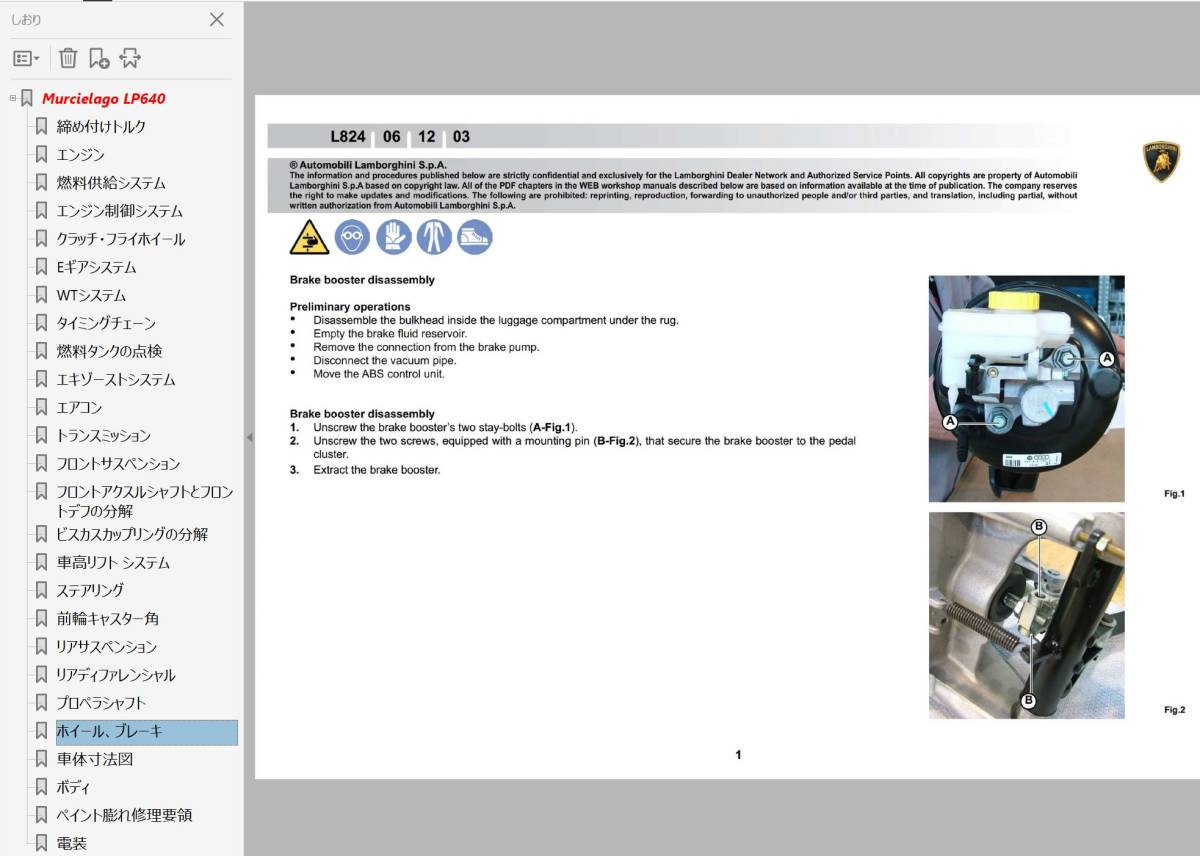
Task: Click the safety goggles icon
Action: pyautogui.click(x=352, y=237)
